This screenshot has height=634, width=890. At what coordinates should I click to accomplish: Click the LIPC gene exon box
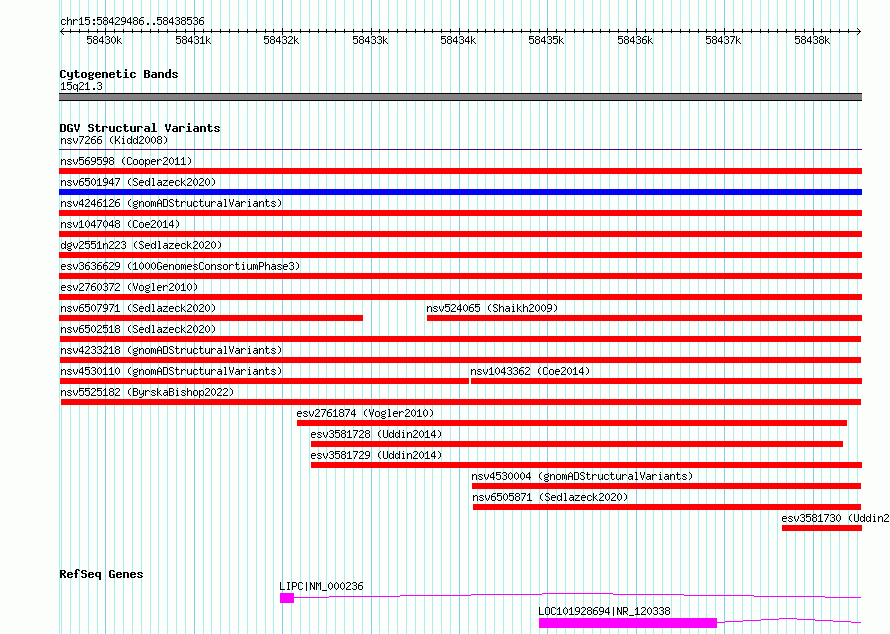click(x=287, y=598)
